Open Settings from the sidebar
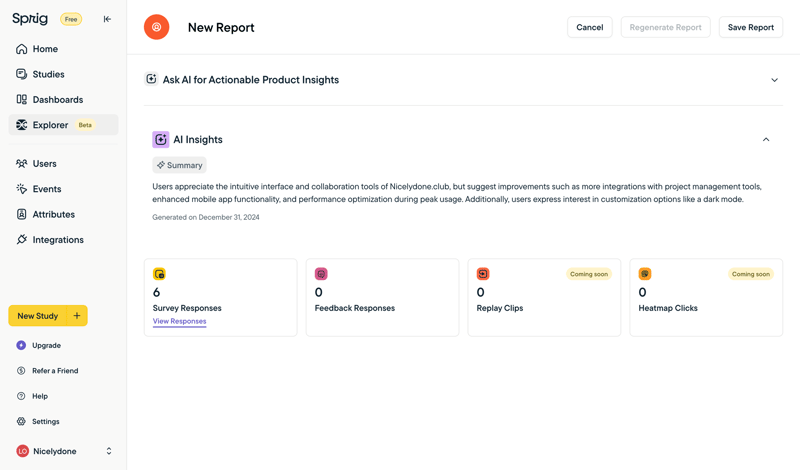 [x=45, y=422]
